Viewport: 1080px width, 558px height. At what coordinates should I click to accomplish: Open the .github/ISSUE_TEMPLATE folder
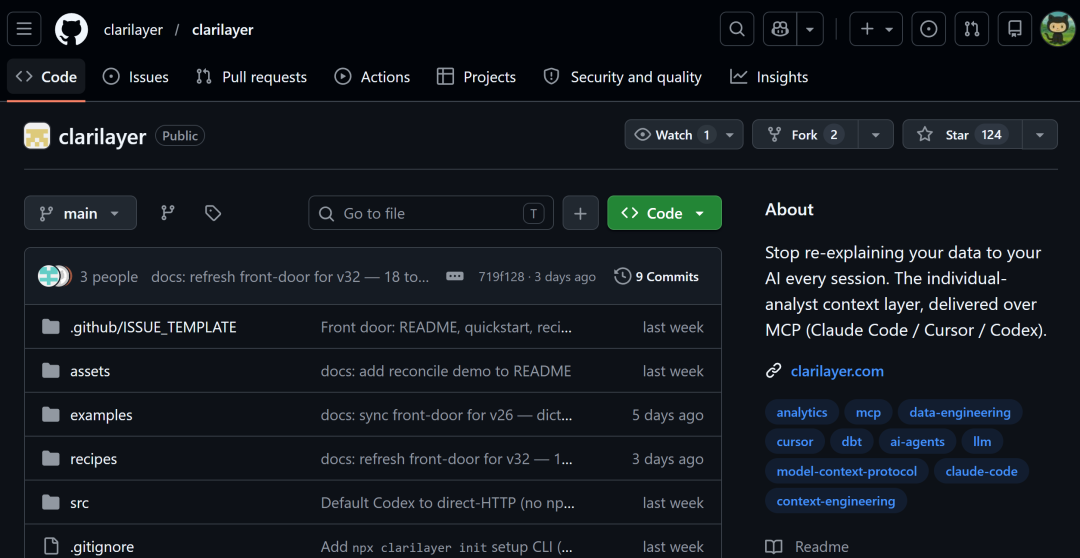pos(153,327)
